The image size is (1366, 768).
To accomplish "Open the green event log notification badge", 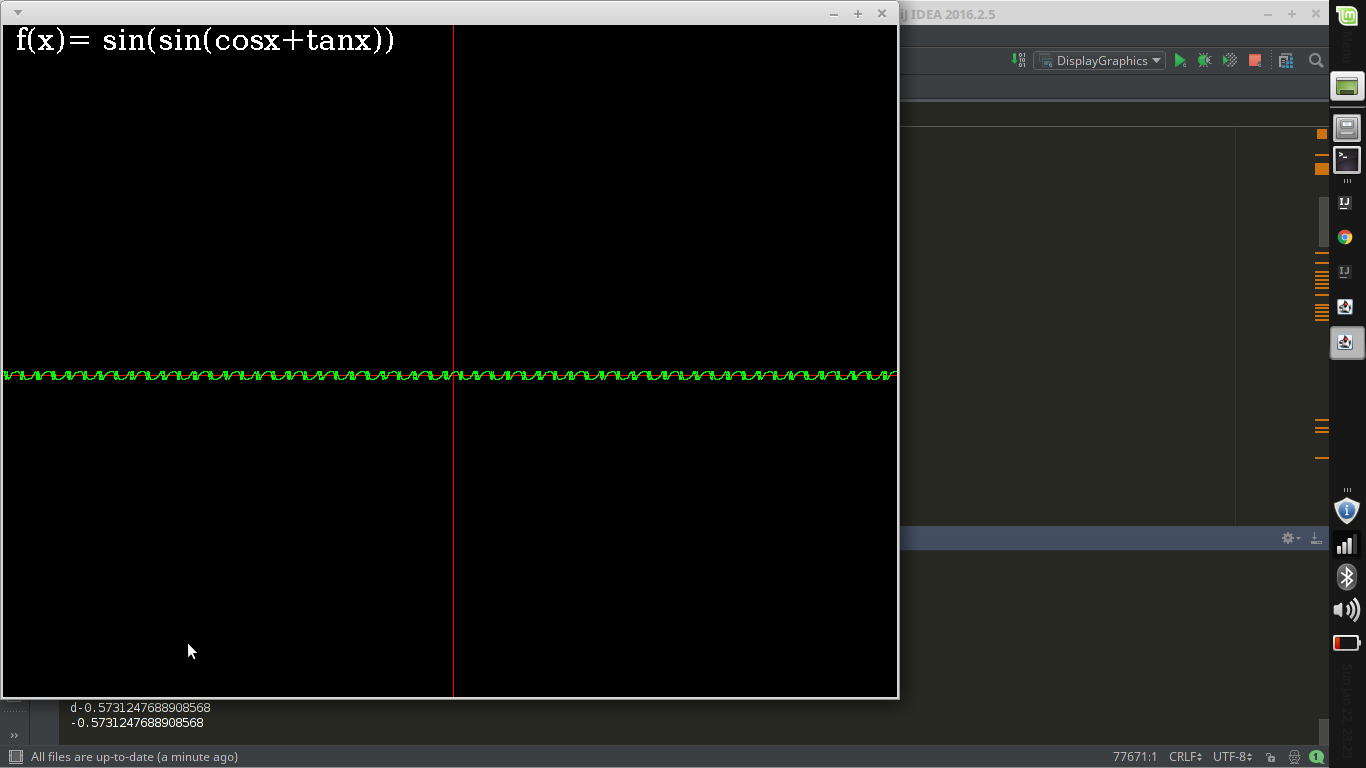I will (1317, 757).
